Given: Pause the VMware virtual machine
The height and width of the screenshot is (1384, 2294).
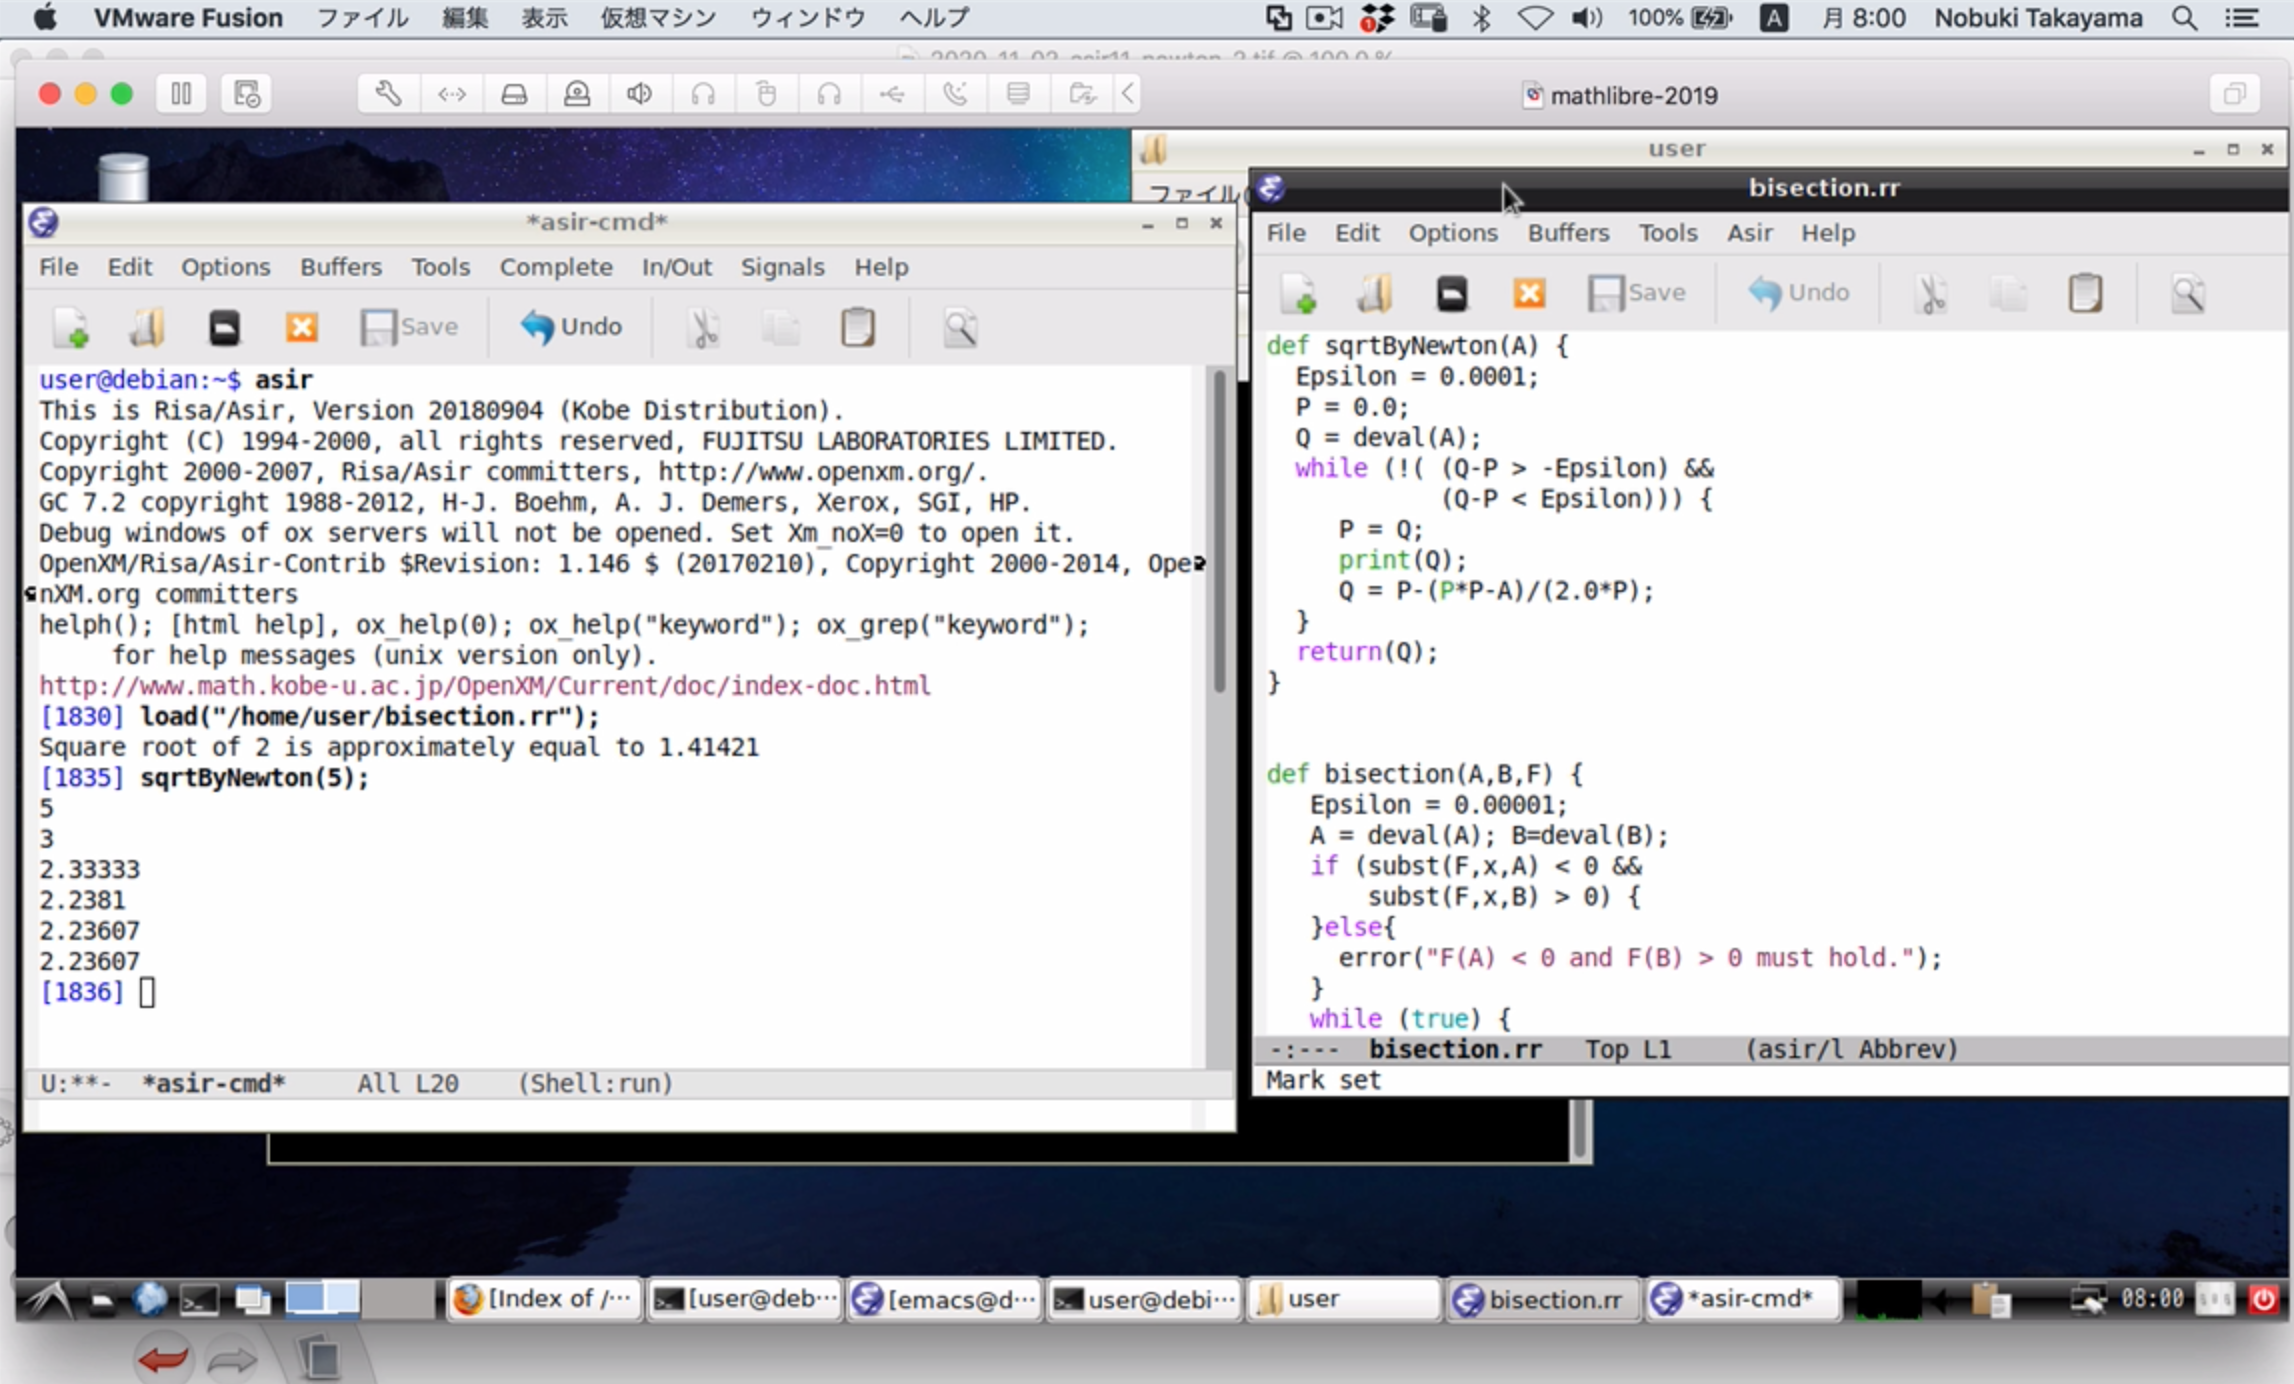Looking at the screenshot, I should [181, 94].
